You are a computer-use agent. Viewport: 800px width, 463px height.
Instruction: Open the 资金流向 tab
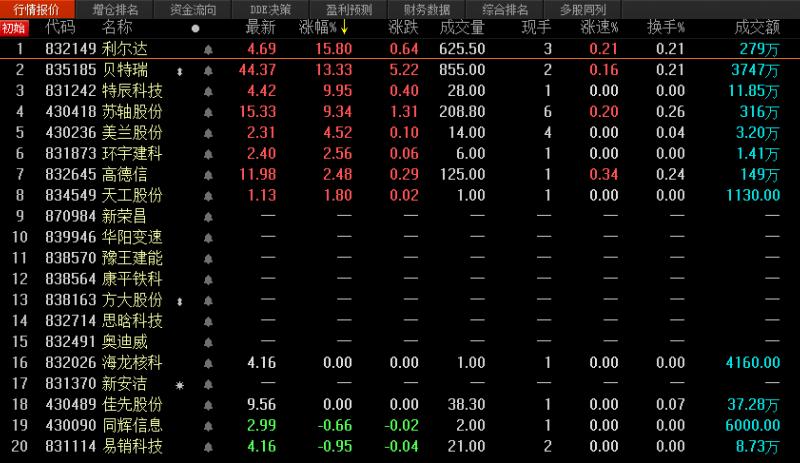193,9
